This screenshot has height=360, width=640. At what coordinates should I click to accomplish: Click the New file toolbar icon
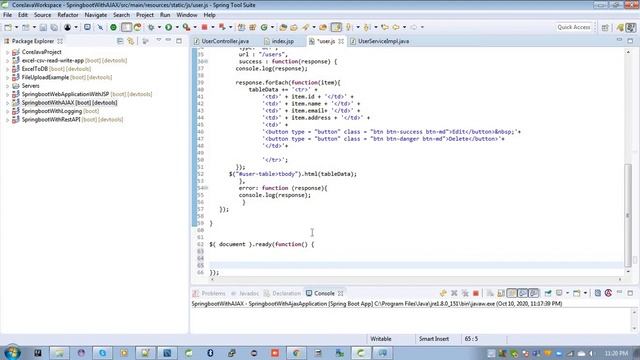click(x=8, y=27)
